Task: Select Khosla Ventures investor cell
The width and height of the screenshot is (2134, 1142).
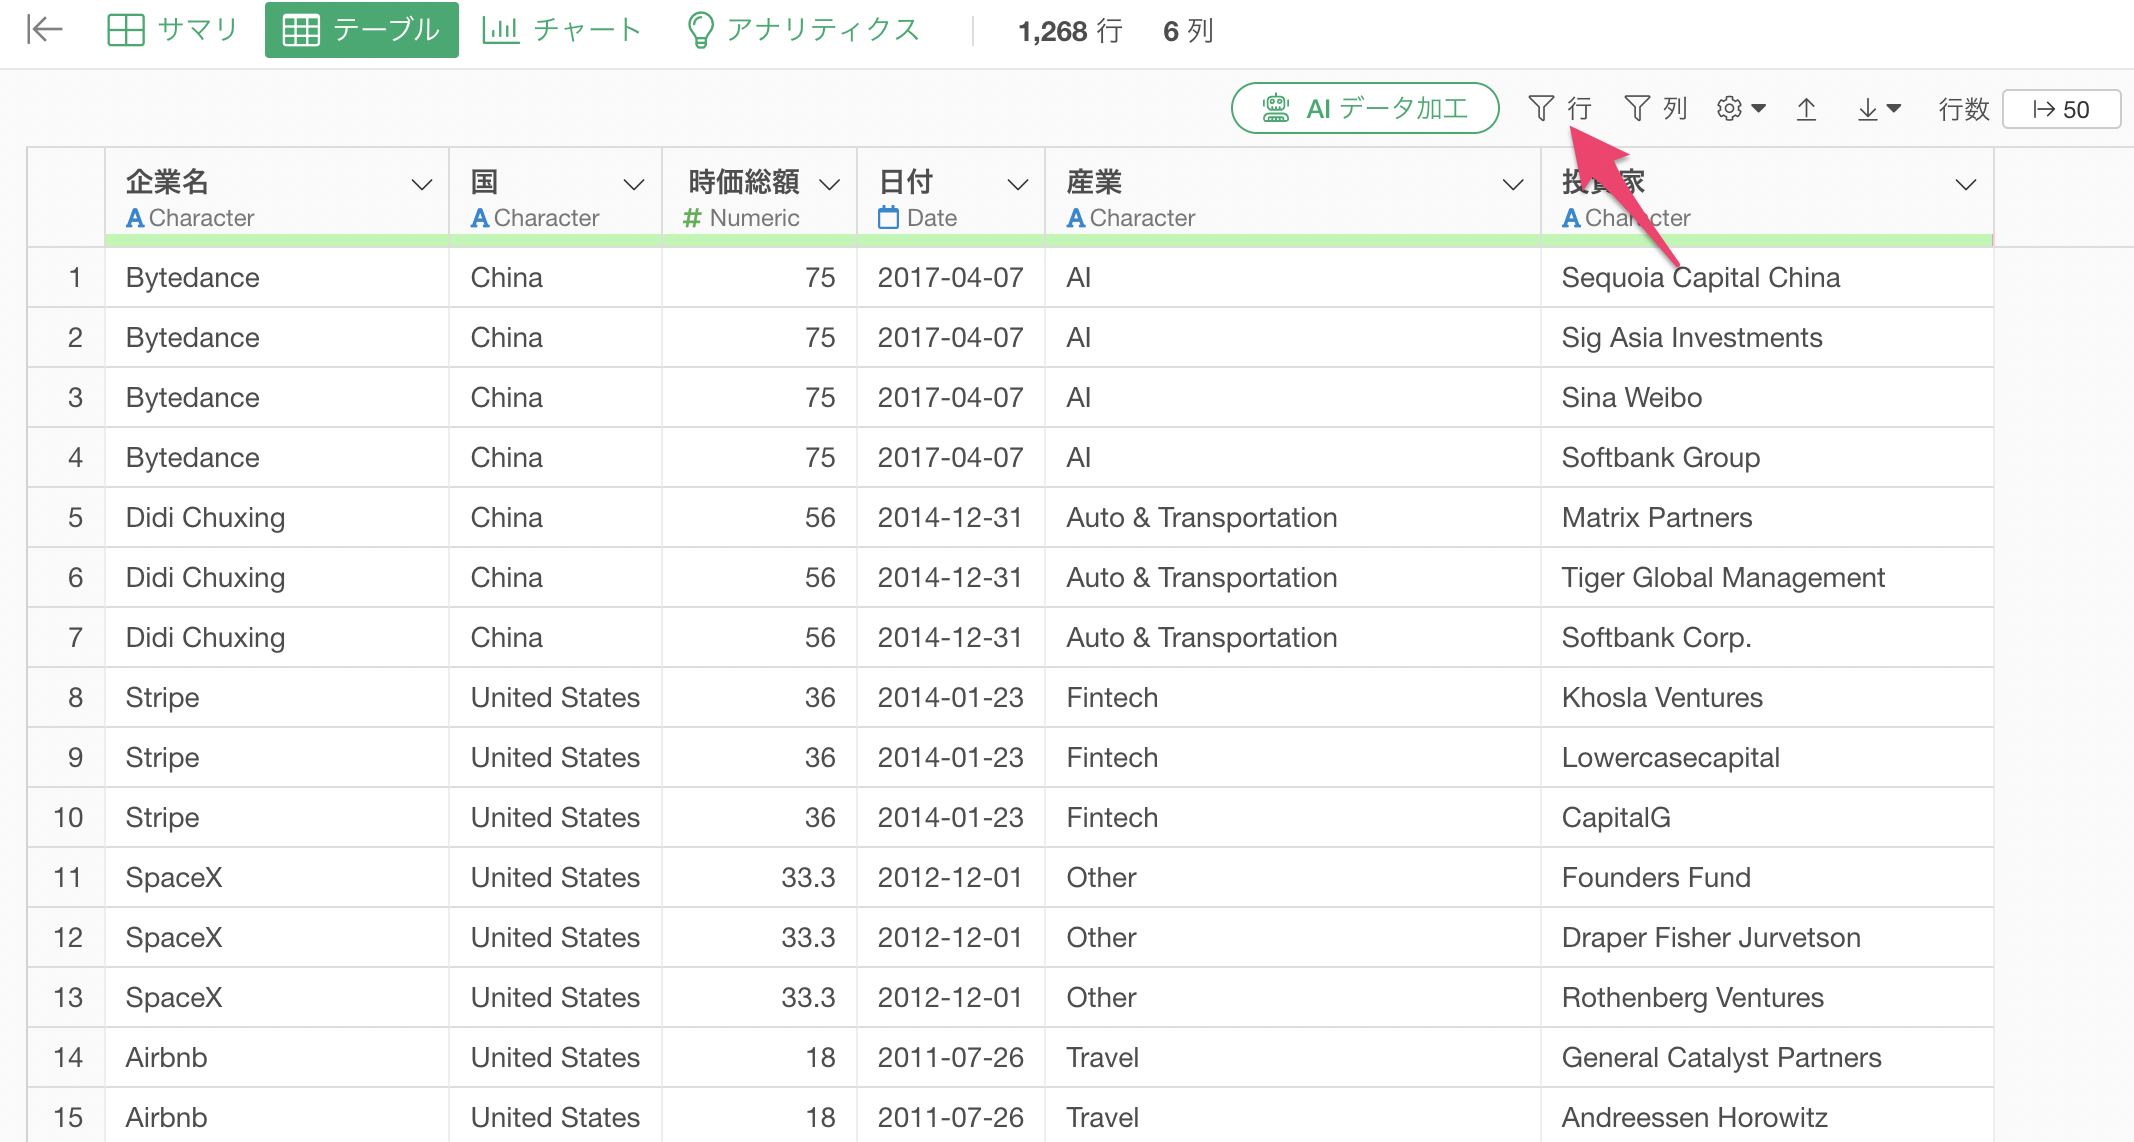Action: coord(1767,697)
